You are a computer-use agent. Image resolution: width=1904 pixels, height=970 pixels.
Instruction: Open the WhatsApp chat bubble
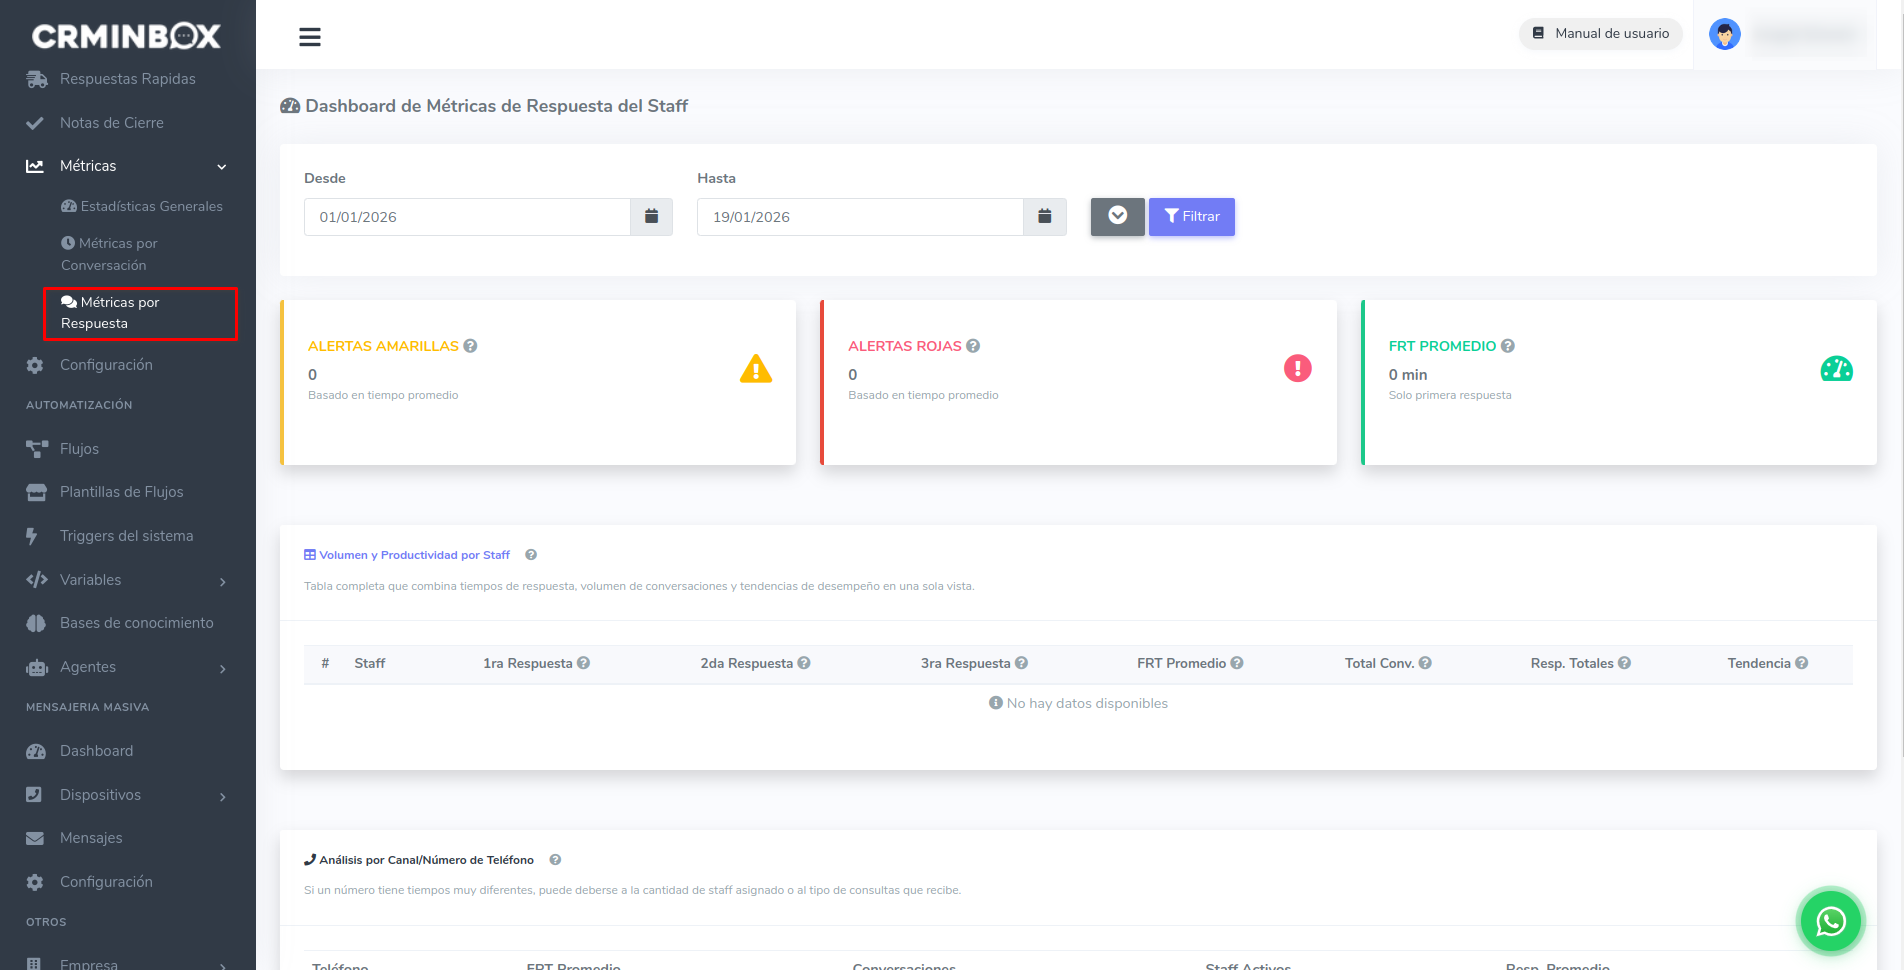[1830, 921]
